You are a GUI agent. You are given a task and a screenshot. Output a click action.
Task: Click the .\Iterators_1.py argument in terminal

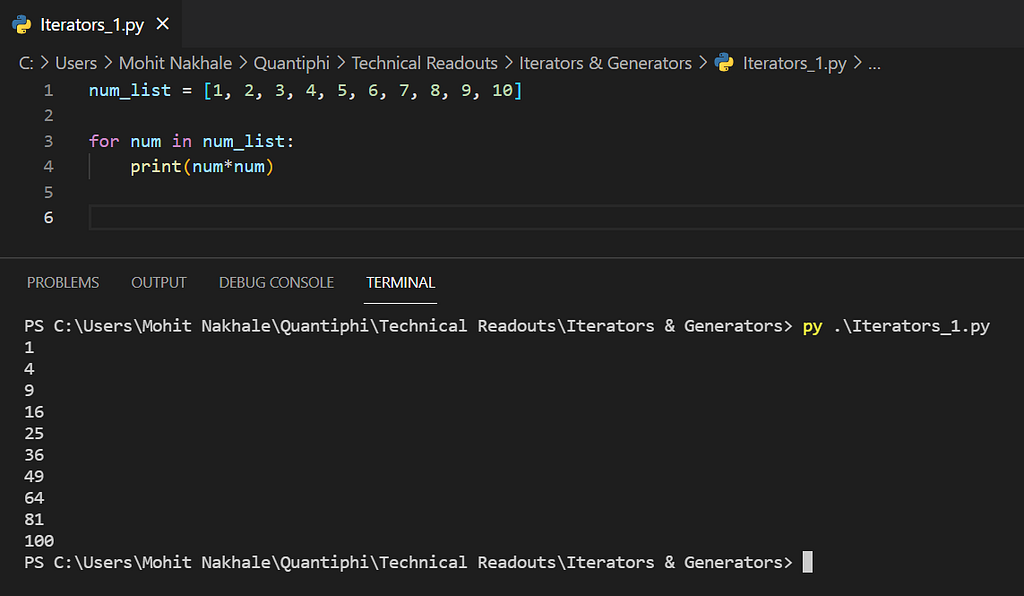[912, 326]
